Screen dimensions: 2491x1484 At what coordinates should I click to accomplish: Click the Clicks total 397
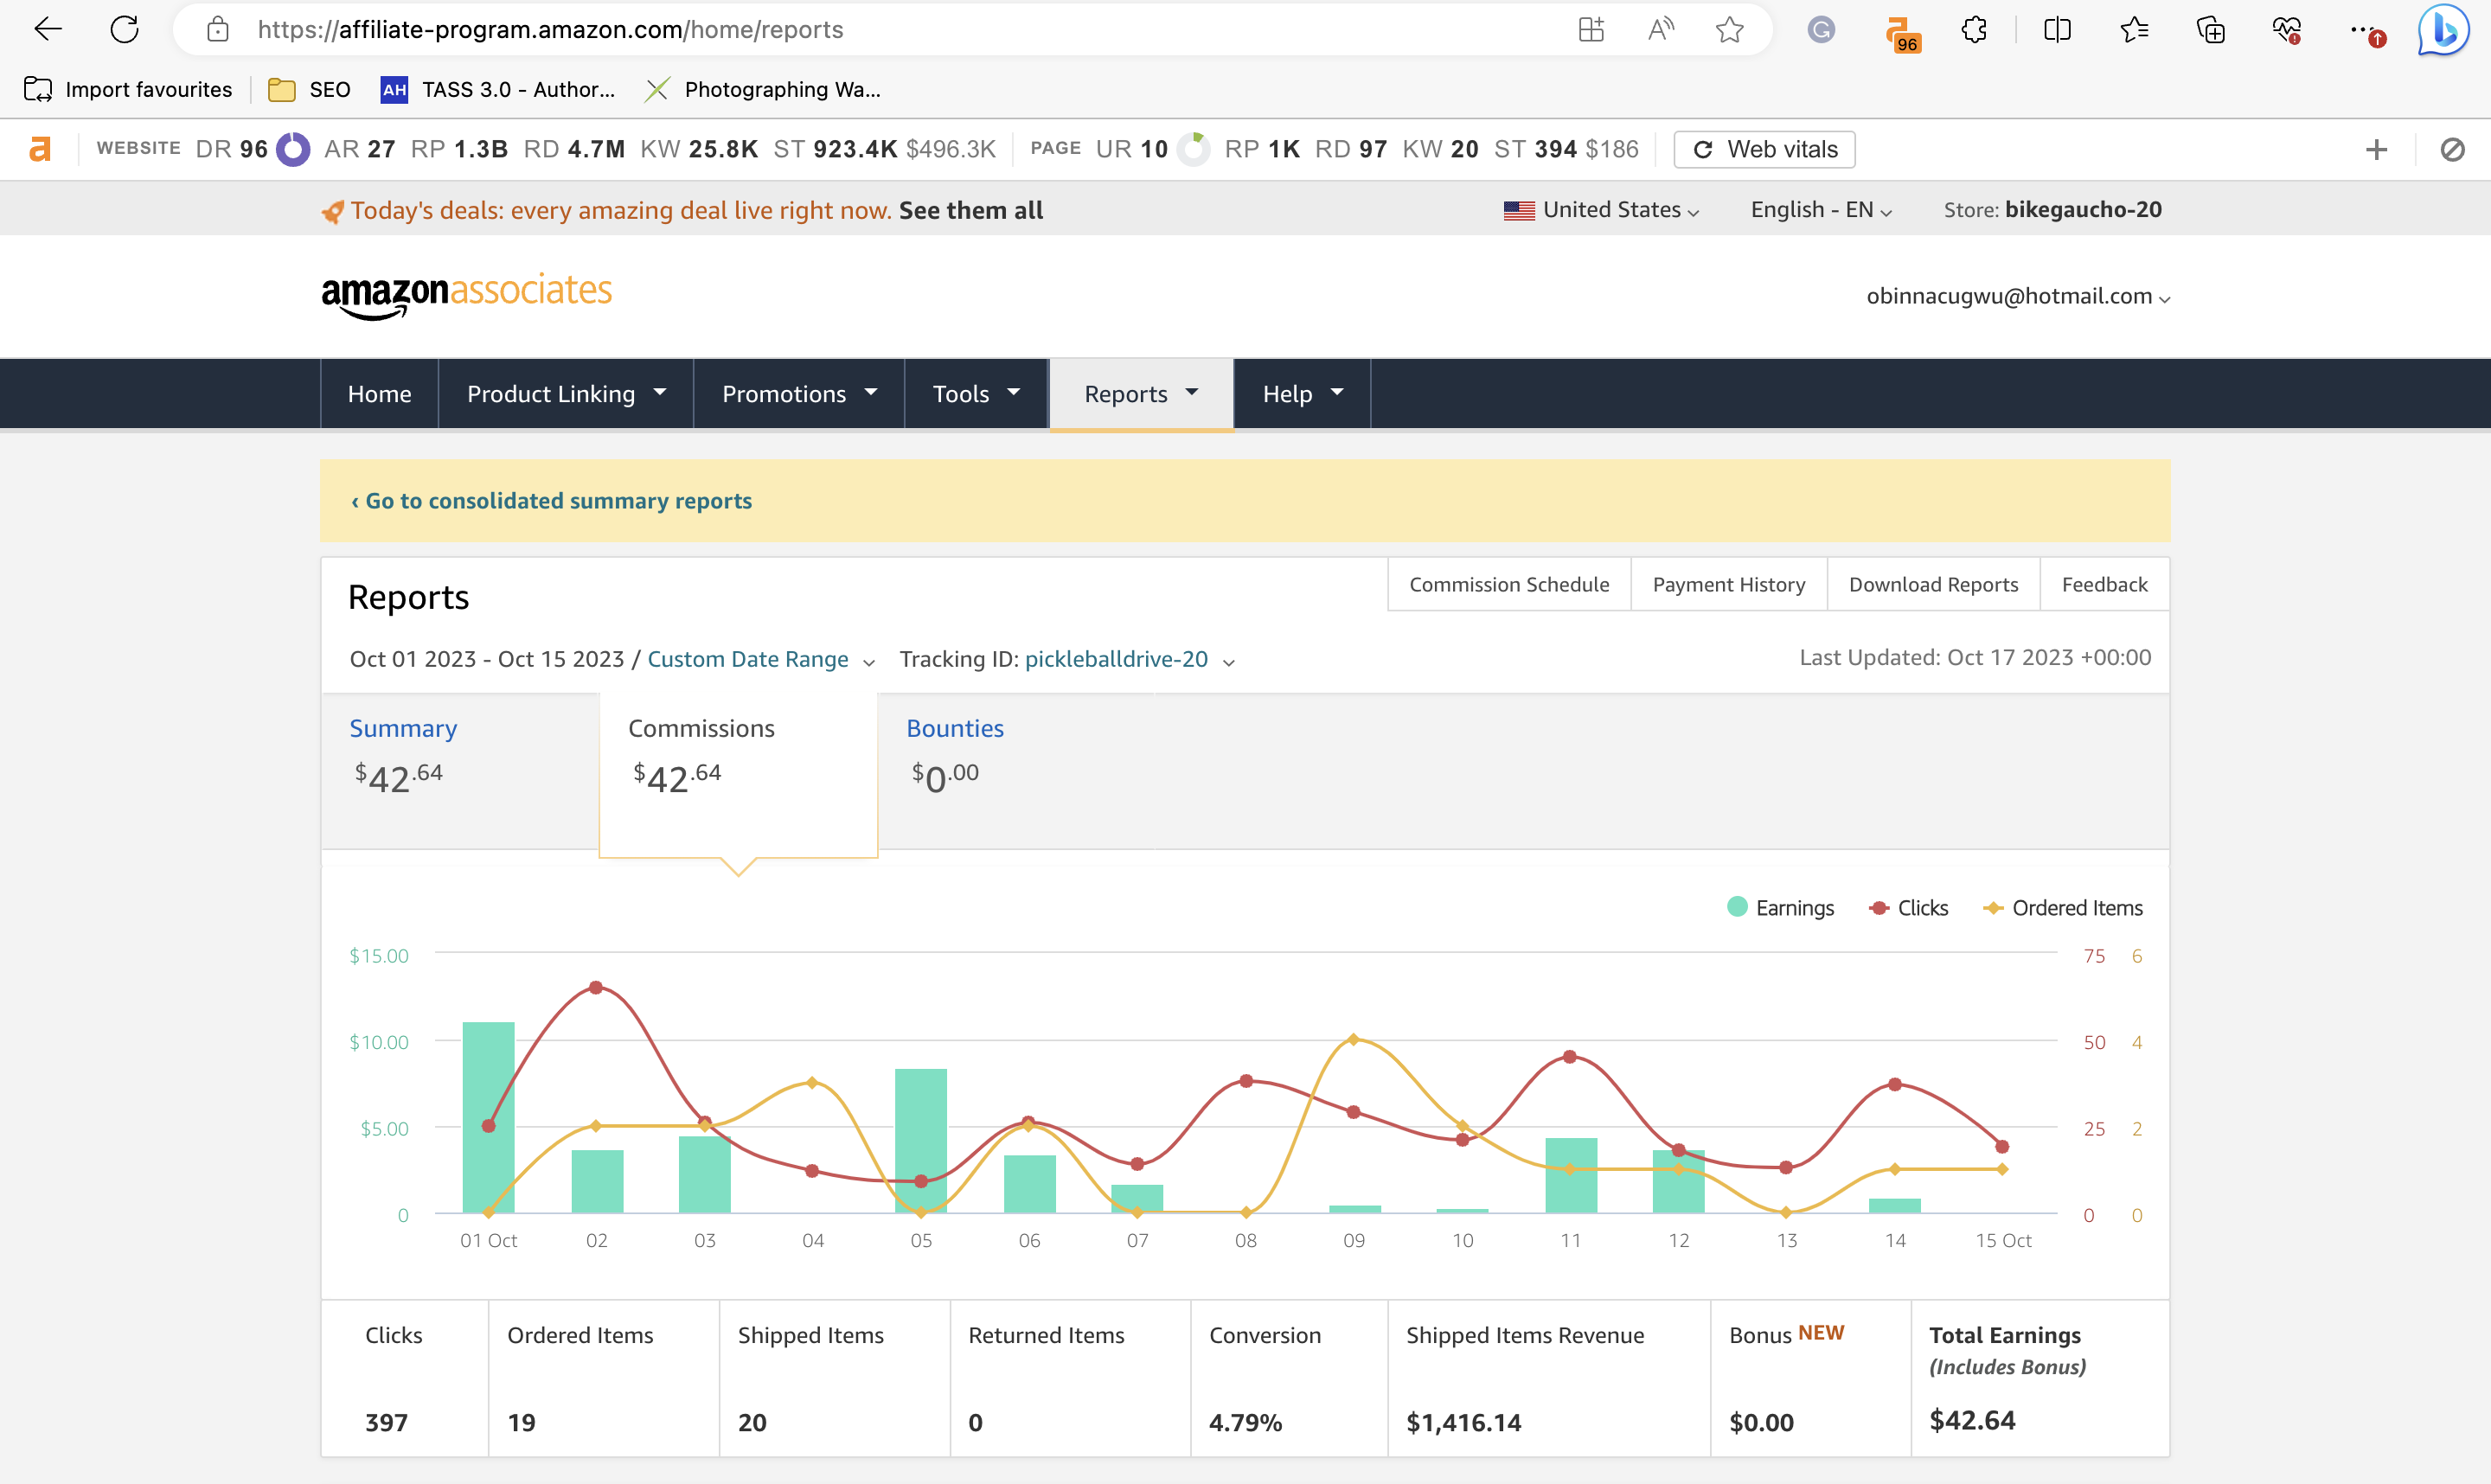coord(386,1422)
